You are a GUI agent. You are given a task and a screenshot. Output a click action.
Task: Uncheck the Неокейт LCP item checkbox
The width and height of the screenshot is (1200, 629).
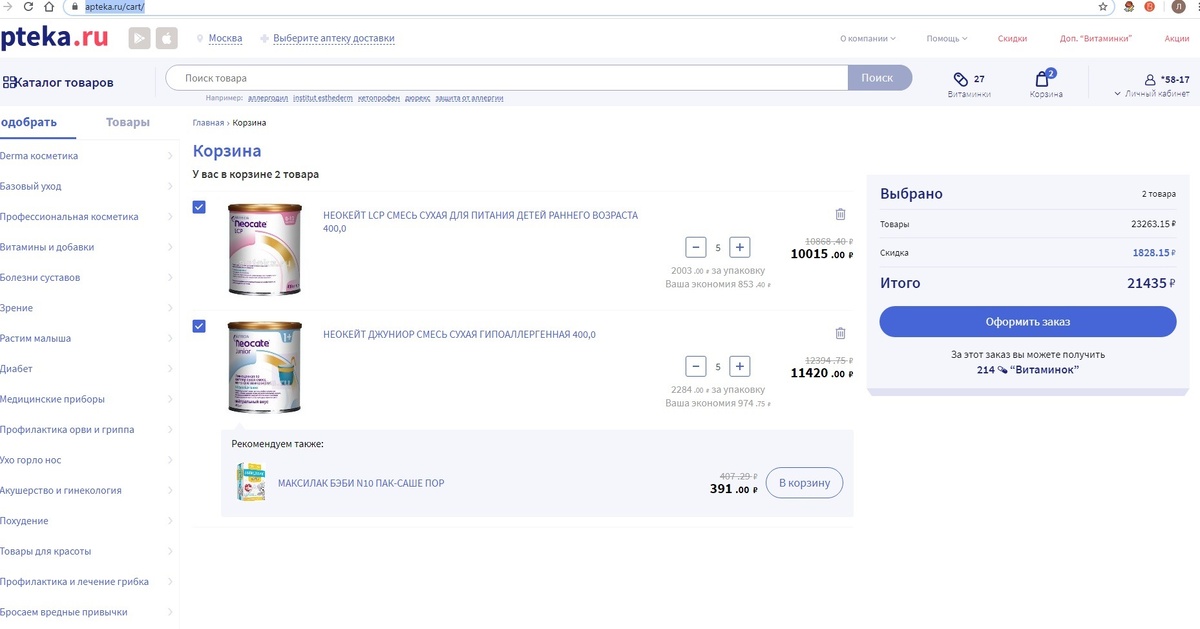(x=199, y=207)
